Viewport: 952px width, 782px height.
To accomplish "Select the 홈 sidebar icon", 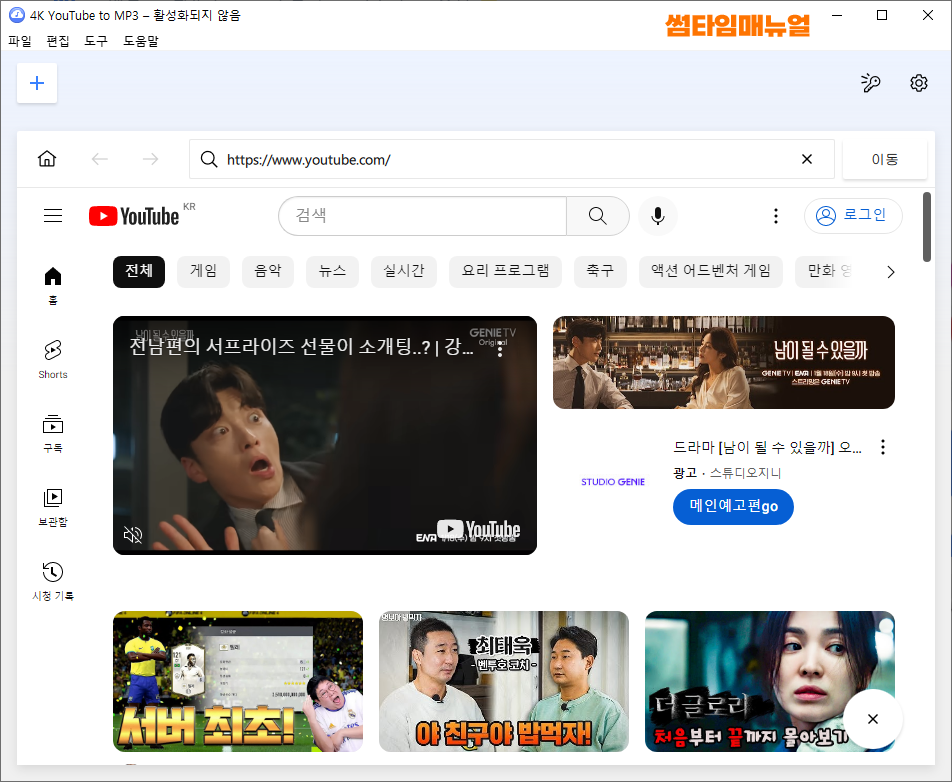I will click(53, 285).
